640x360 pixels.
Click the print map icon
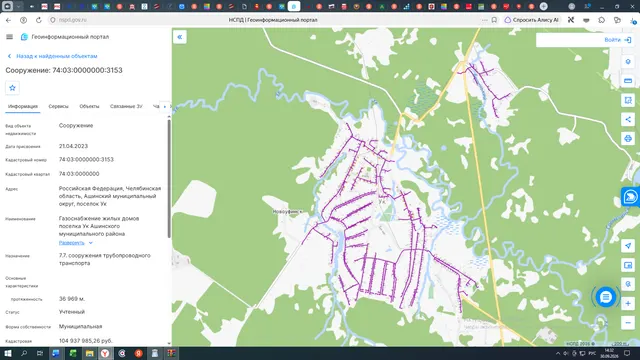pyautogui.click(x=628, y=139)
